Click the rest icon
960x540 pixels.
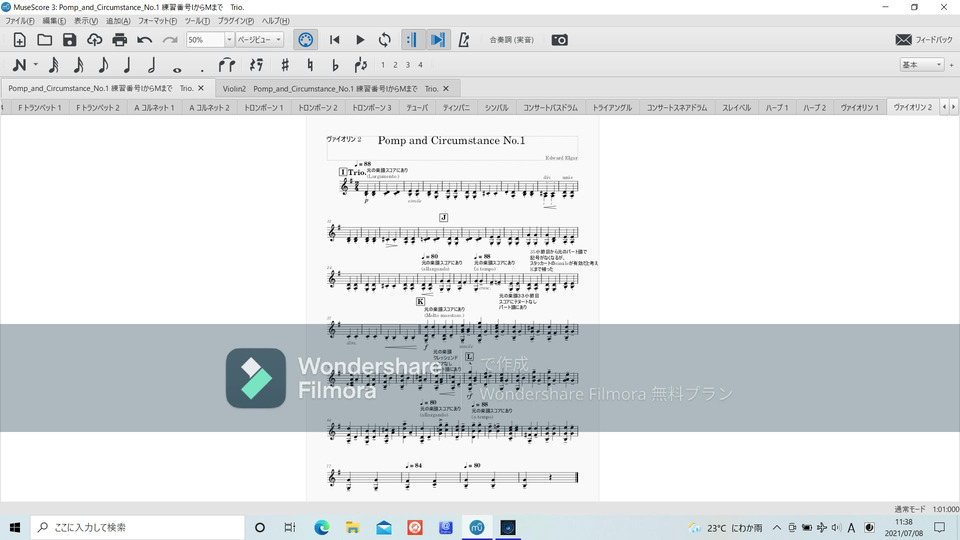[x=256, y=65]
